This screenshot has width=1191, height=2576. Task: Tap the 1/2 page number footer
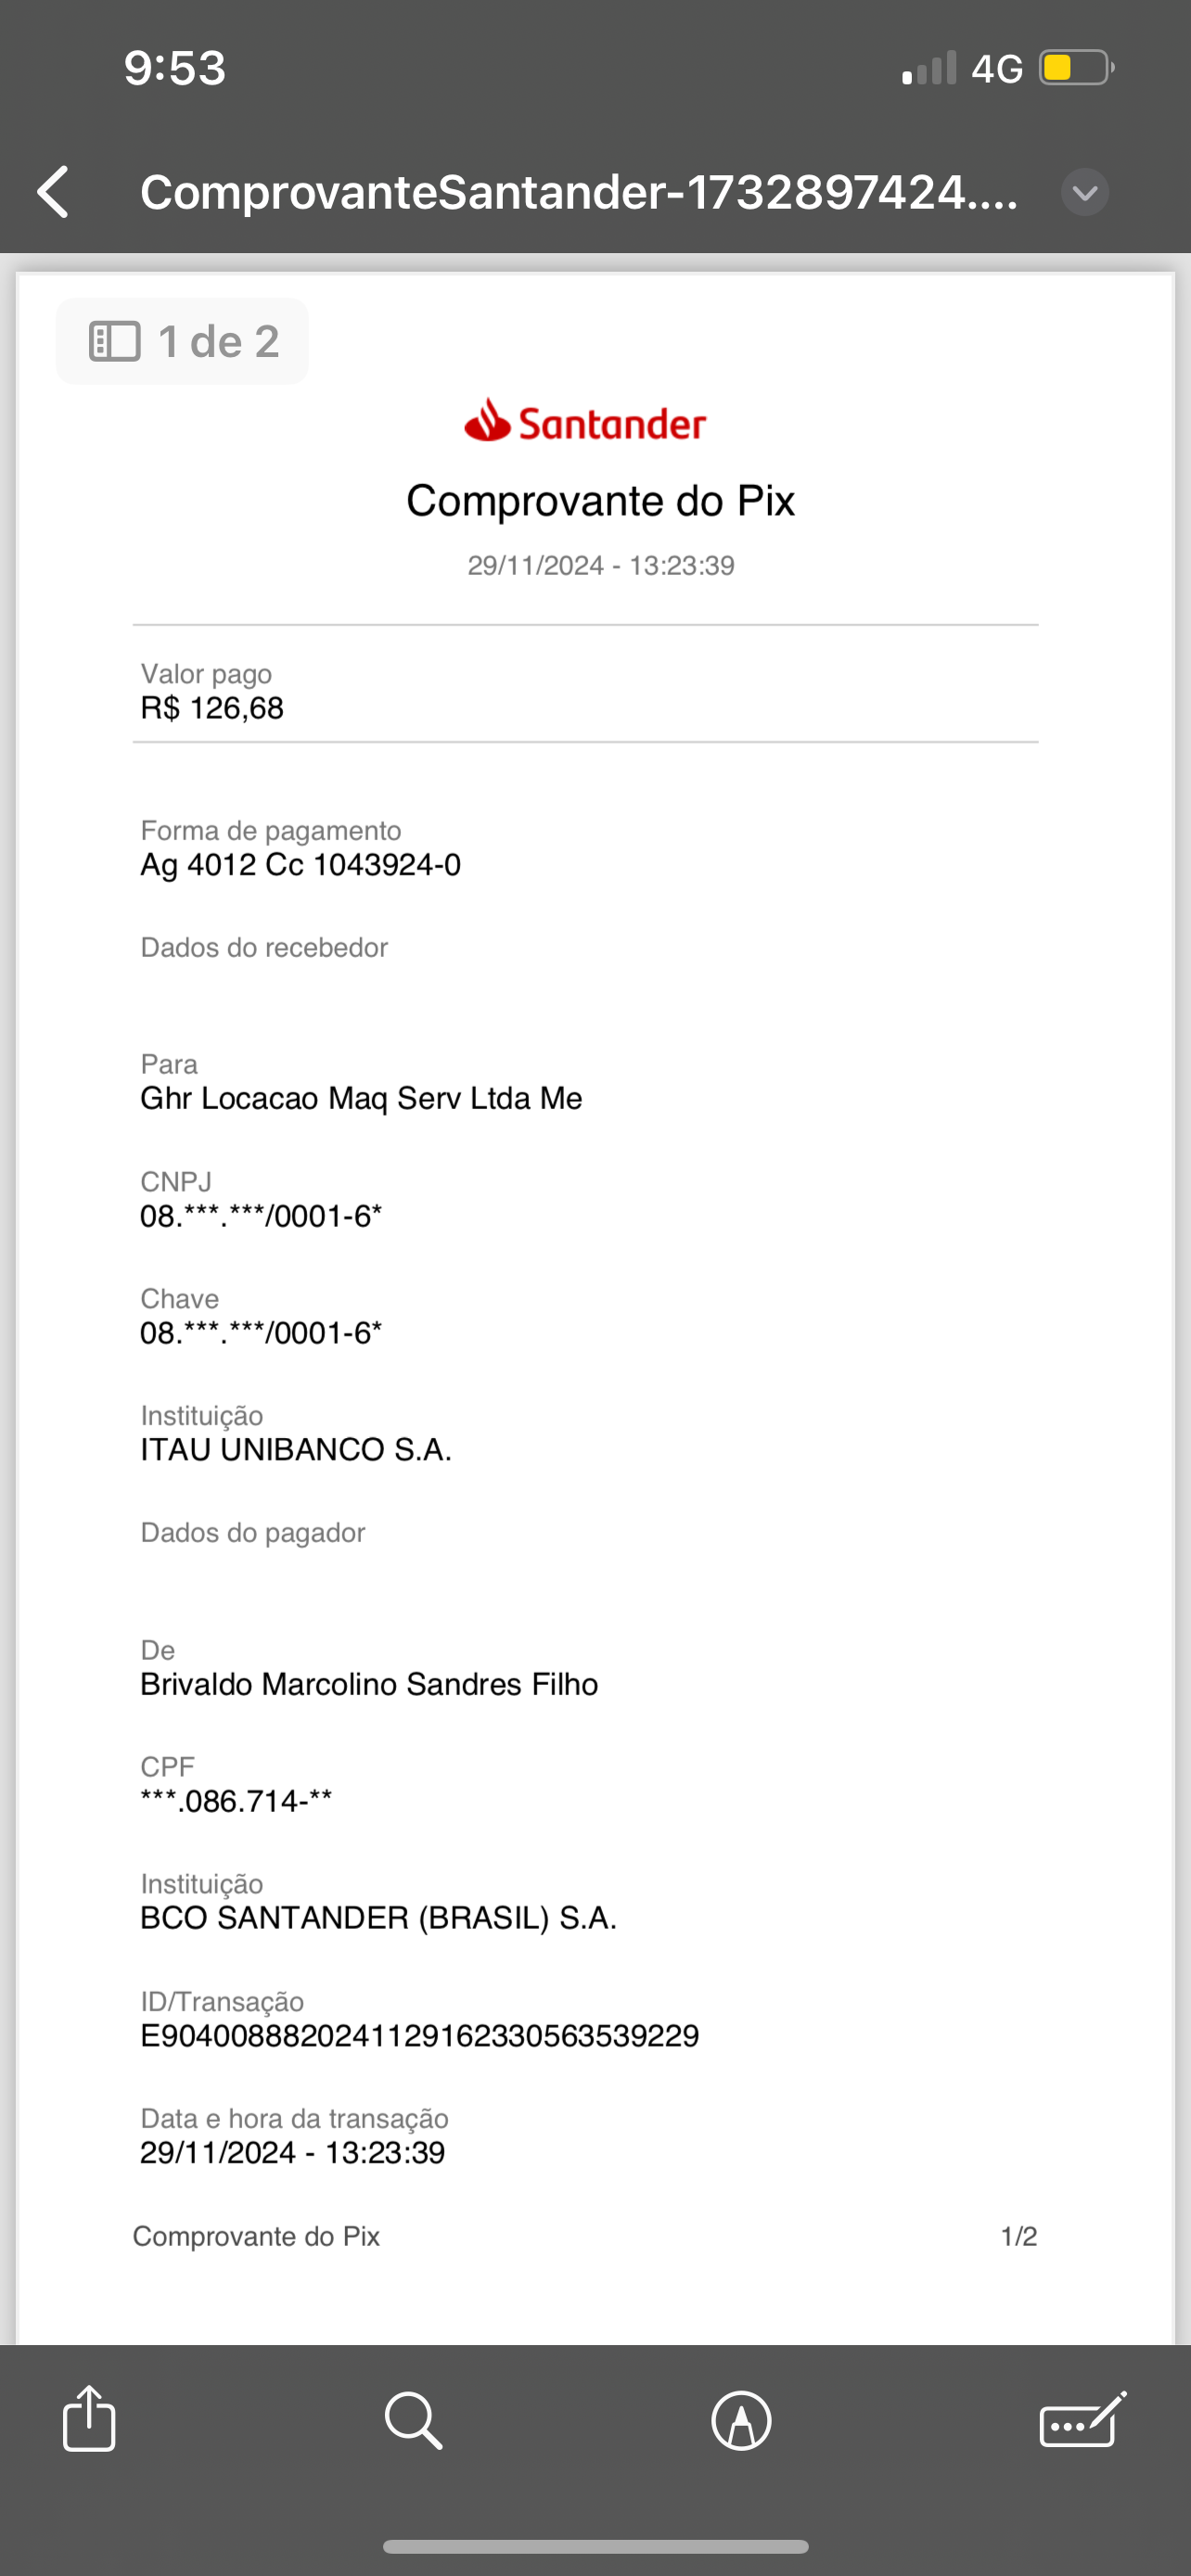1018,2236
